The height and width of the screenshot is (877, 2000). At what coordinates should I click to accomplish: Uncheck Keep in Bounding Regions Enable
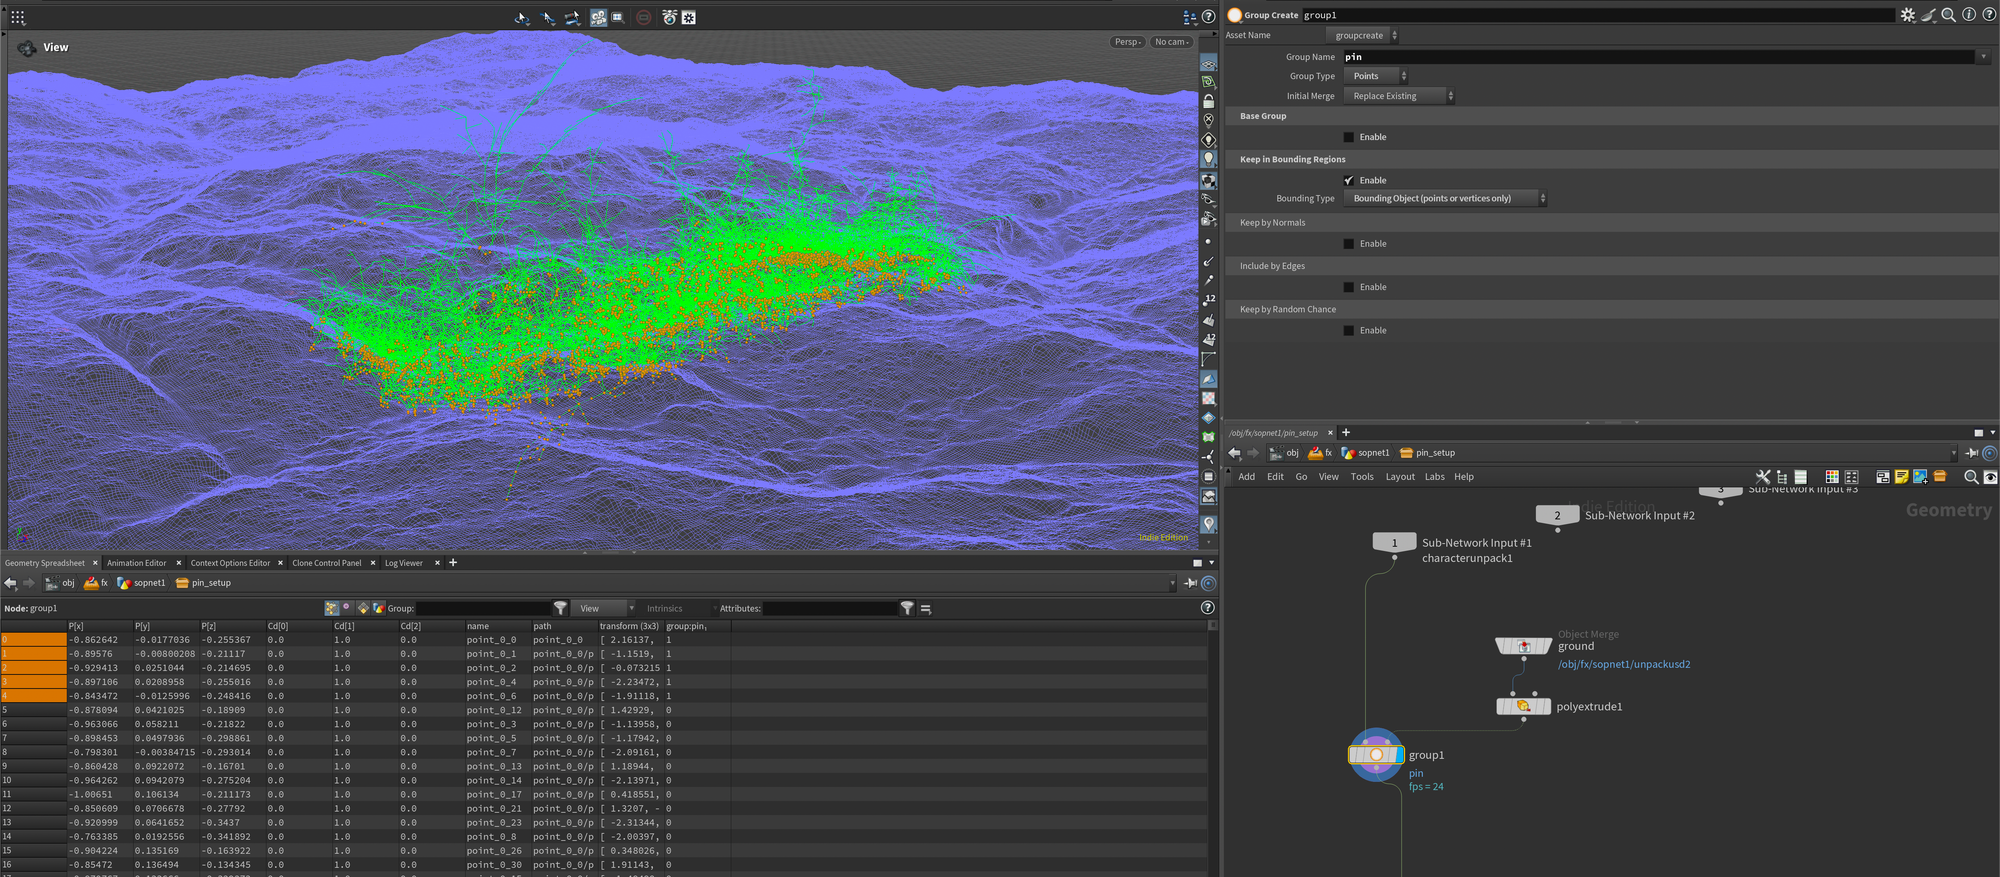[x=1349, y=181]
